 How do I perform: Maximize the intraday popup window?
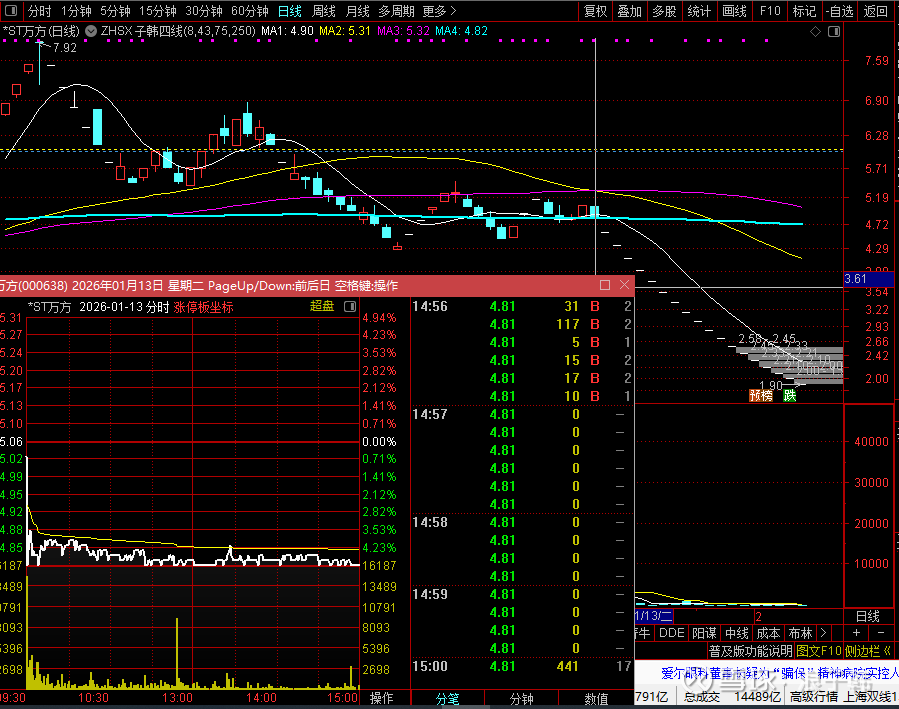point(604,285)
